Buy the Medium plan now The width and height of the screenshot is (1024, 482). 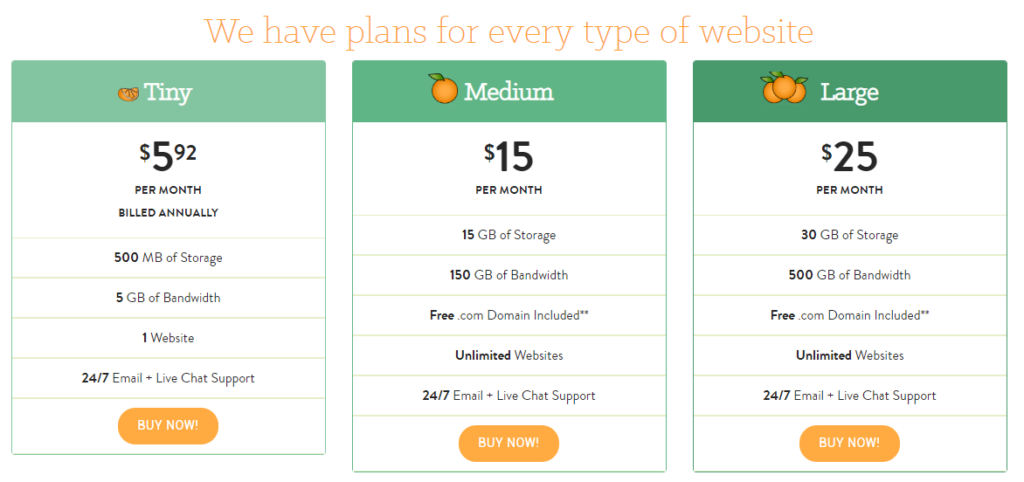[509, 443]
